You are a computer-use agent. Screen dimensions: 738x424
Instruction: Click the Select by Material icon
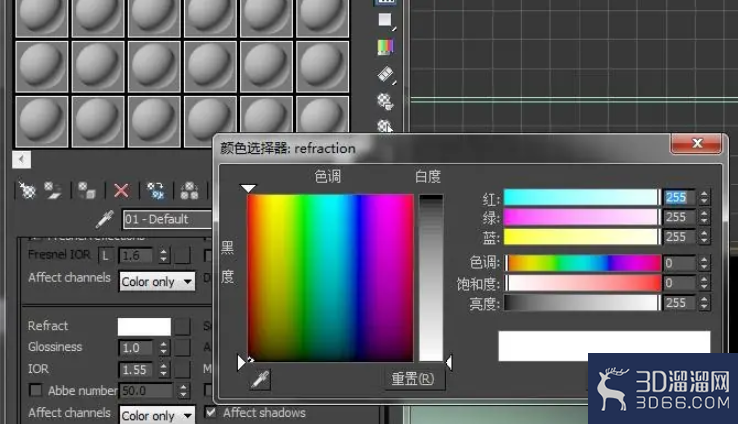point(385,126)
